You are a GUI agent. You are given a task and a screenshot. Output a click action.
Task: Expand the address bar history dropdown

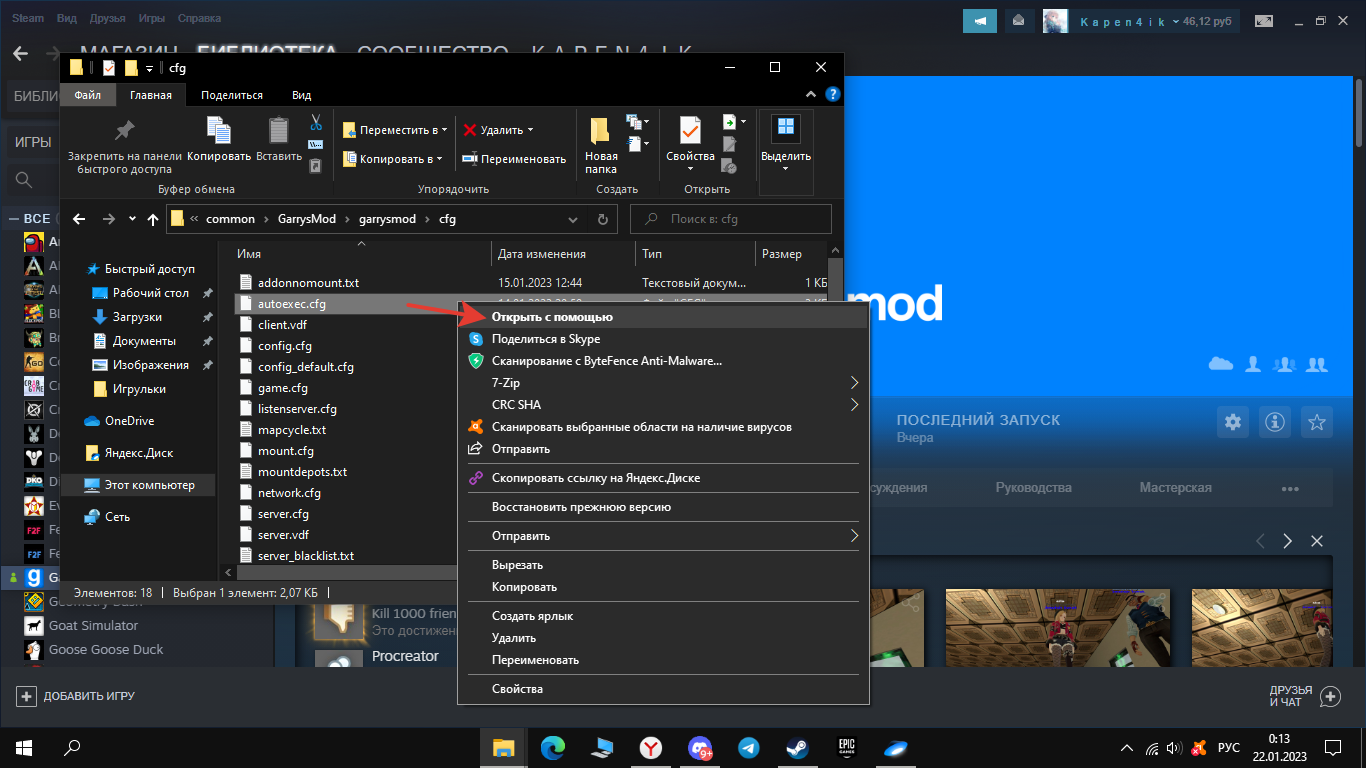tap(573, 219)
